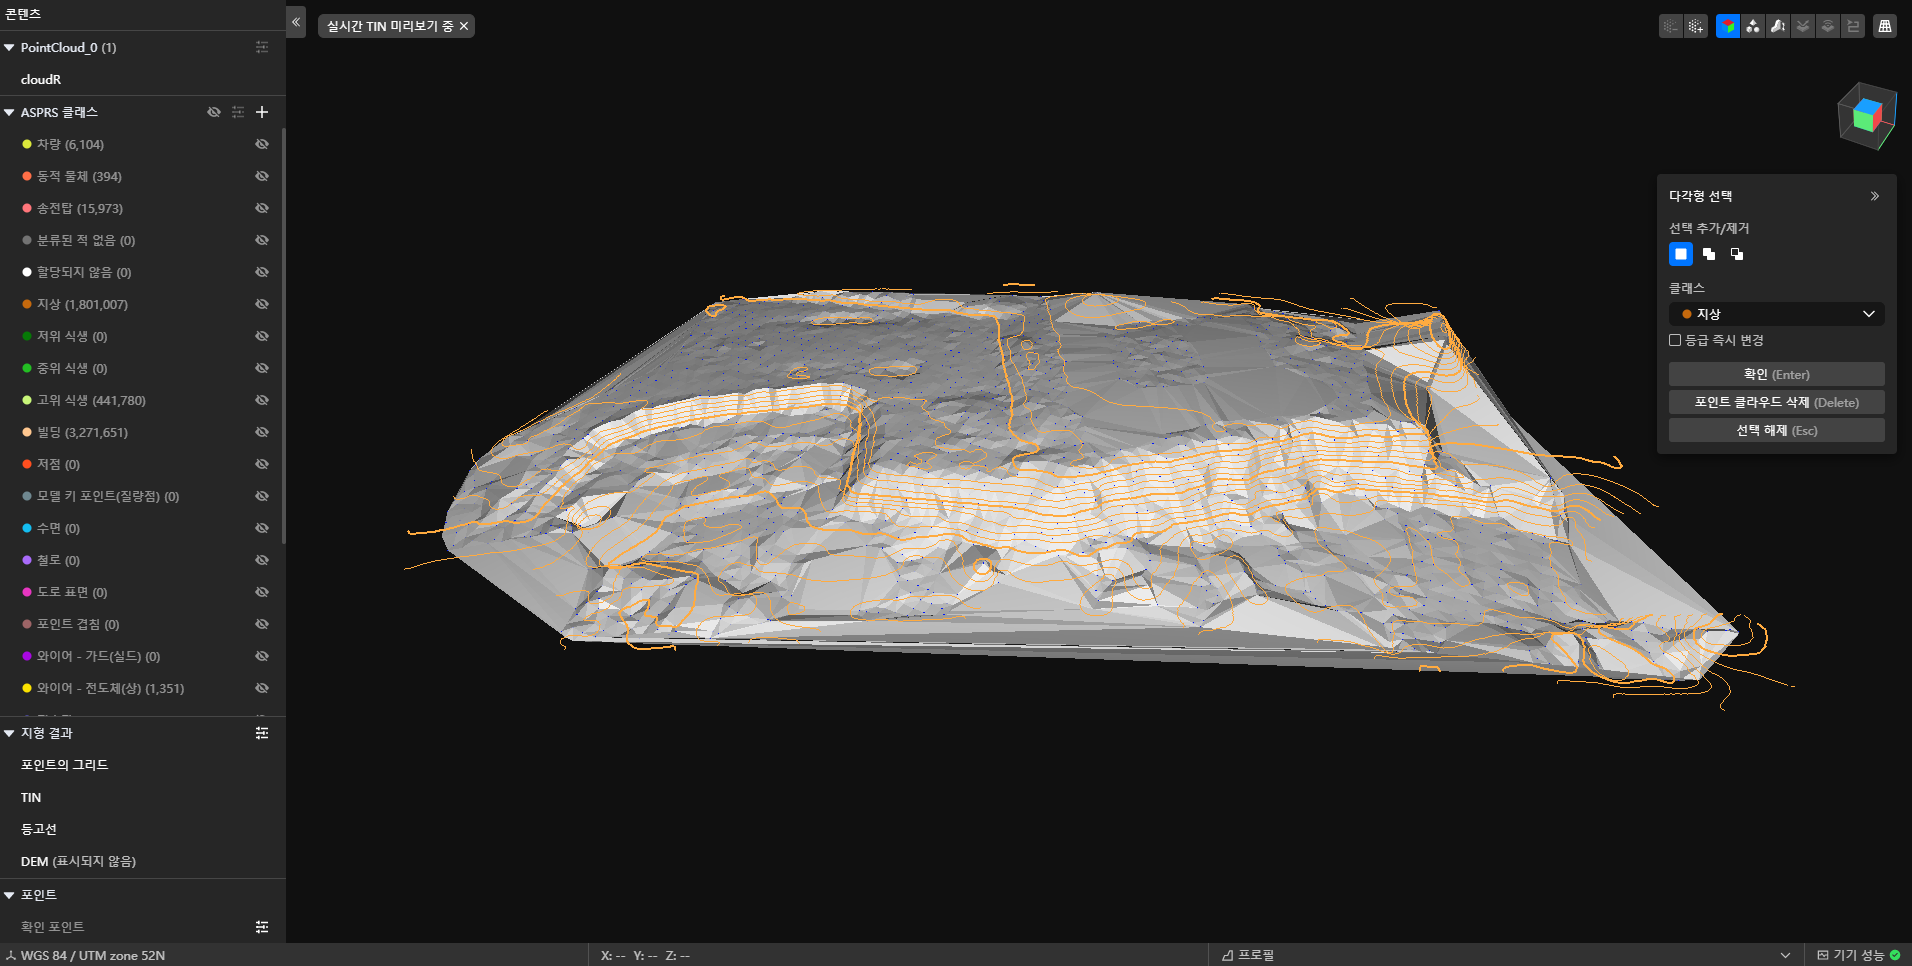Close the real-time TIN preview chip
Viewport: 1912px width, 966px height.
tap(464, 26)
